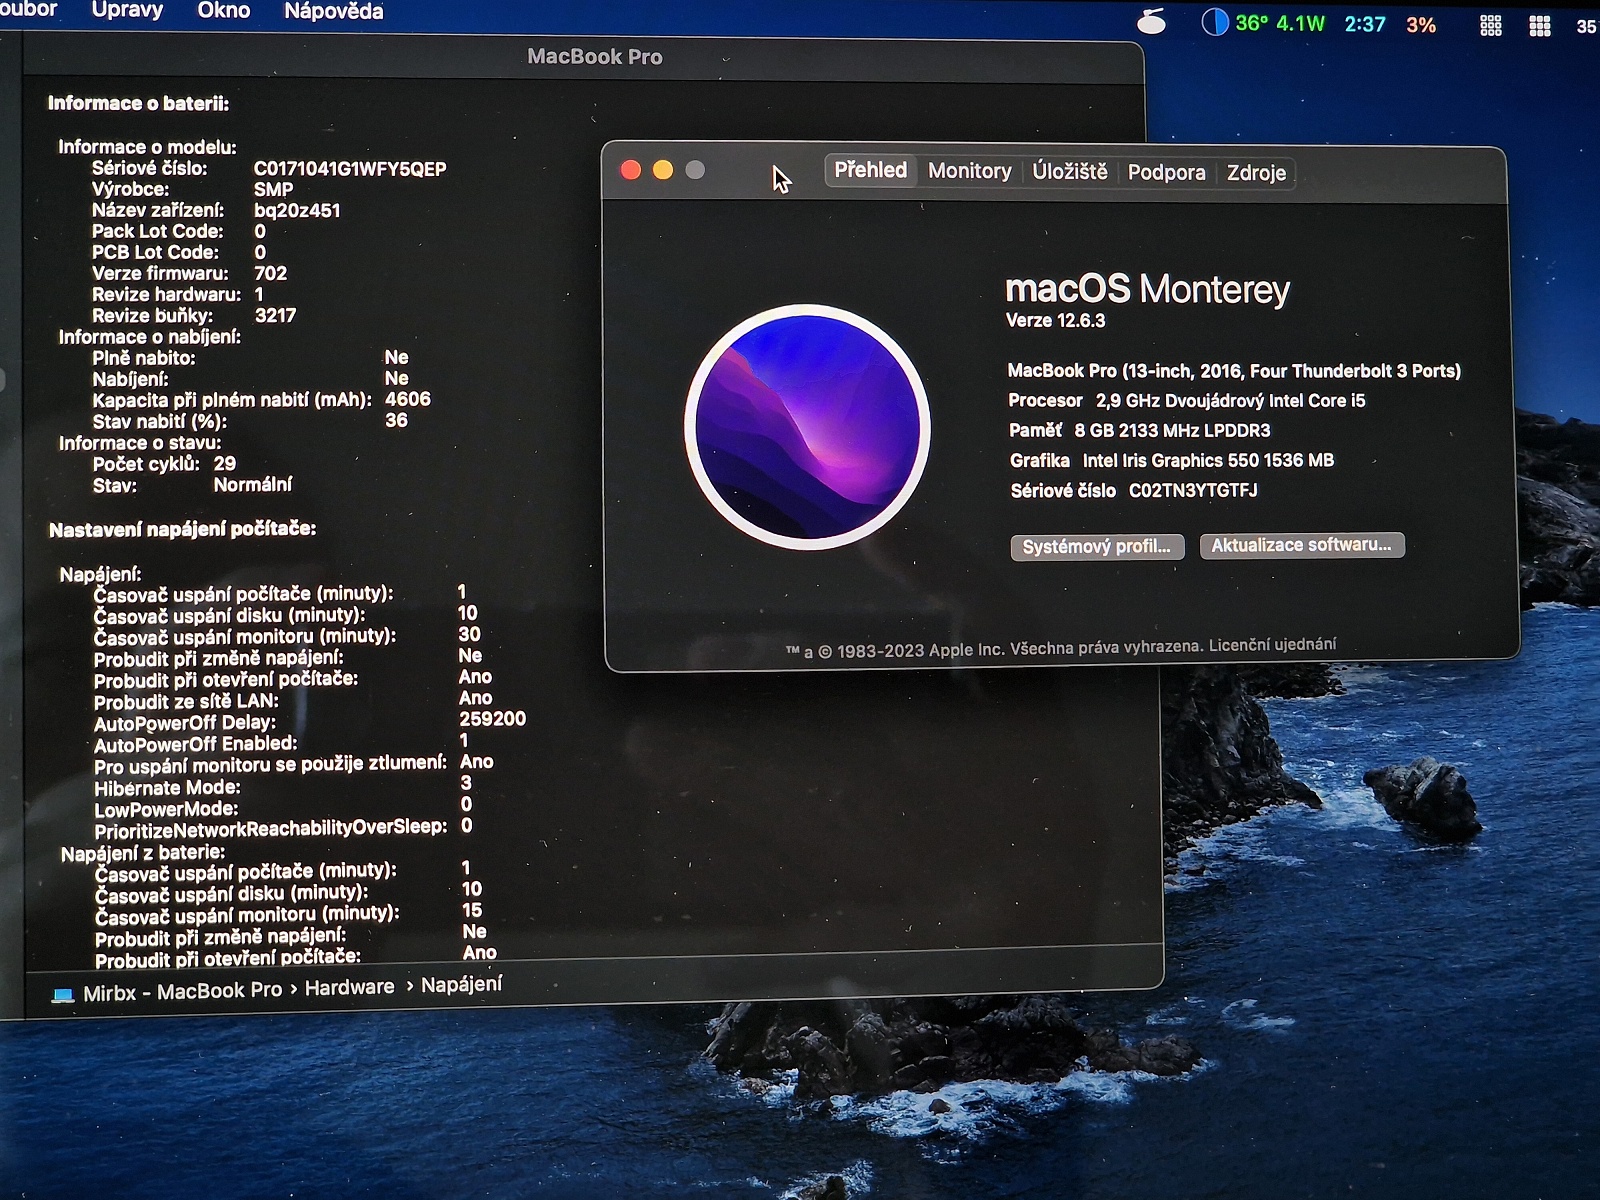
Task: Expand the MacBook Pro title dropdown chevron
Action: click(x=726, y=59)
